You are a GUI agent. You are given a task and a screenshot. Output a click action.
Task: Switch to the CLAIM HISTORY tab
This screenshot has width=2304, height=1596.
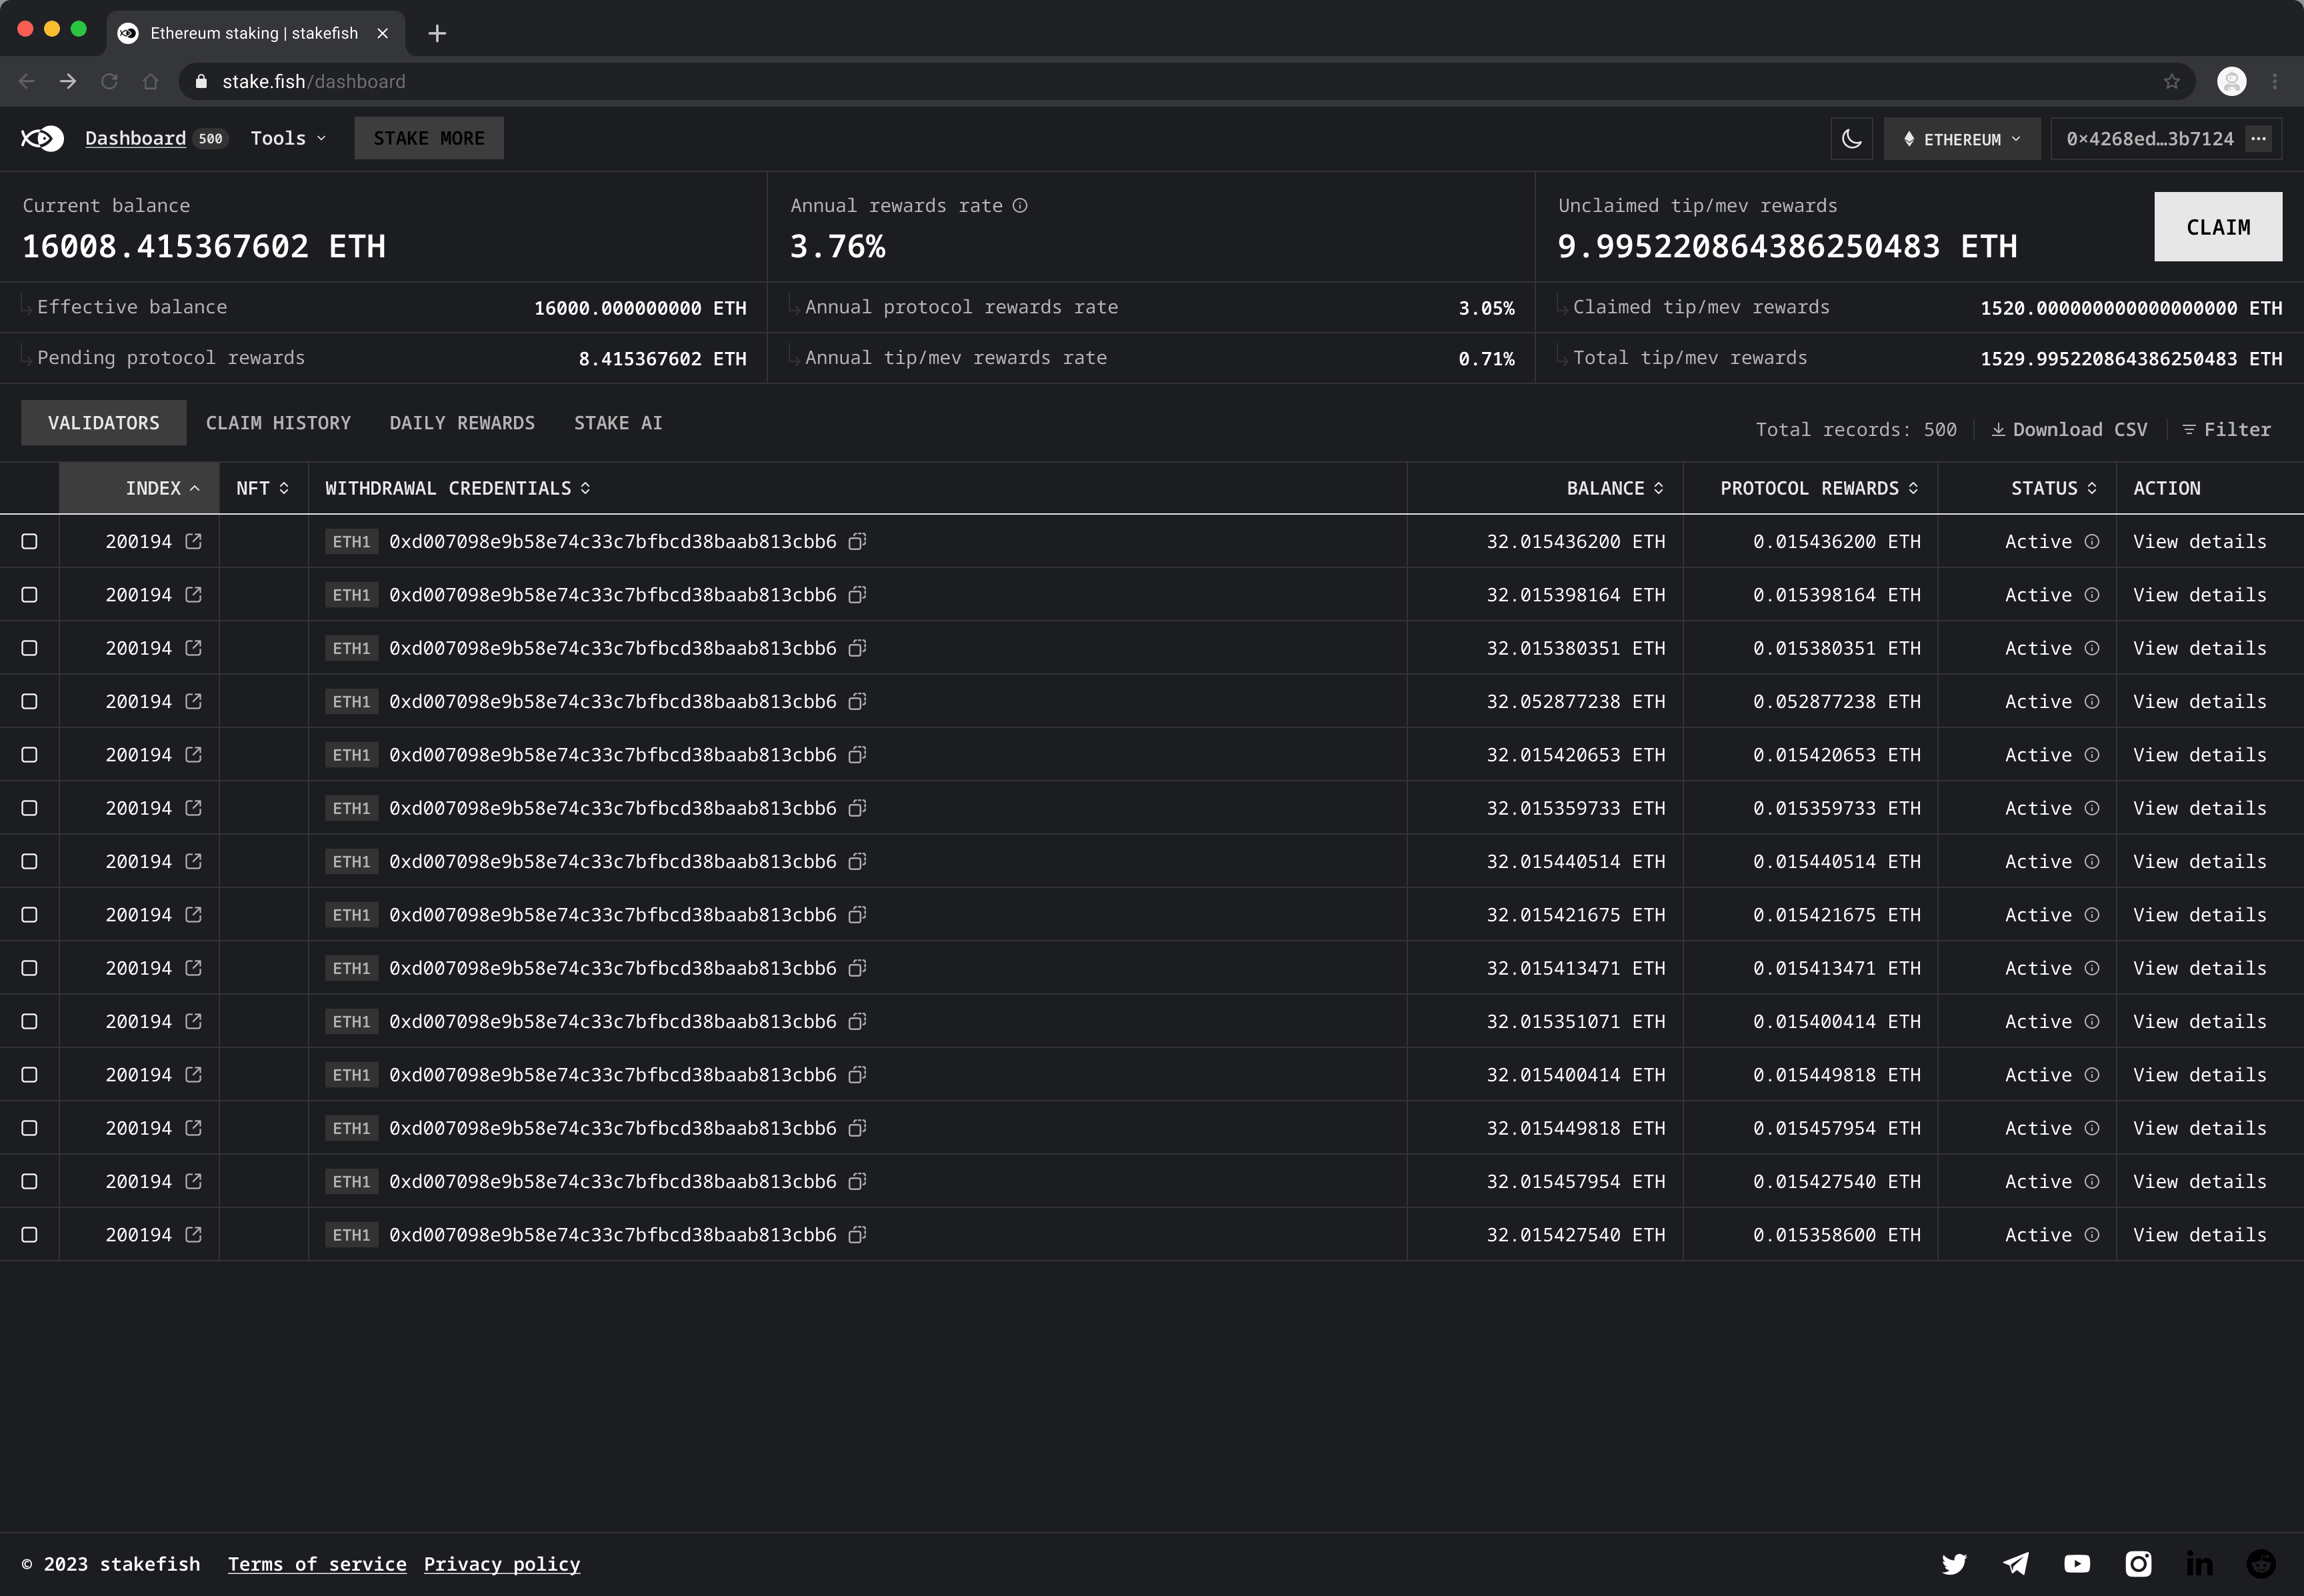[x=279, y=422]
